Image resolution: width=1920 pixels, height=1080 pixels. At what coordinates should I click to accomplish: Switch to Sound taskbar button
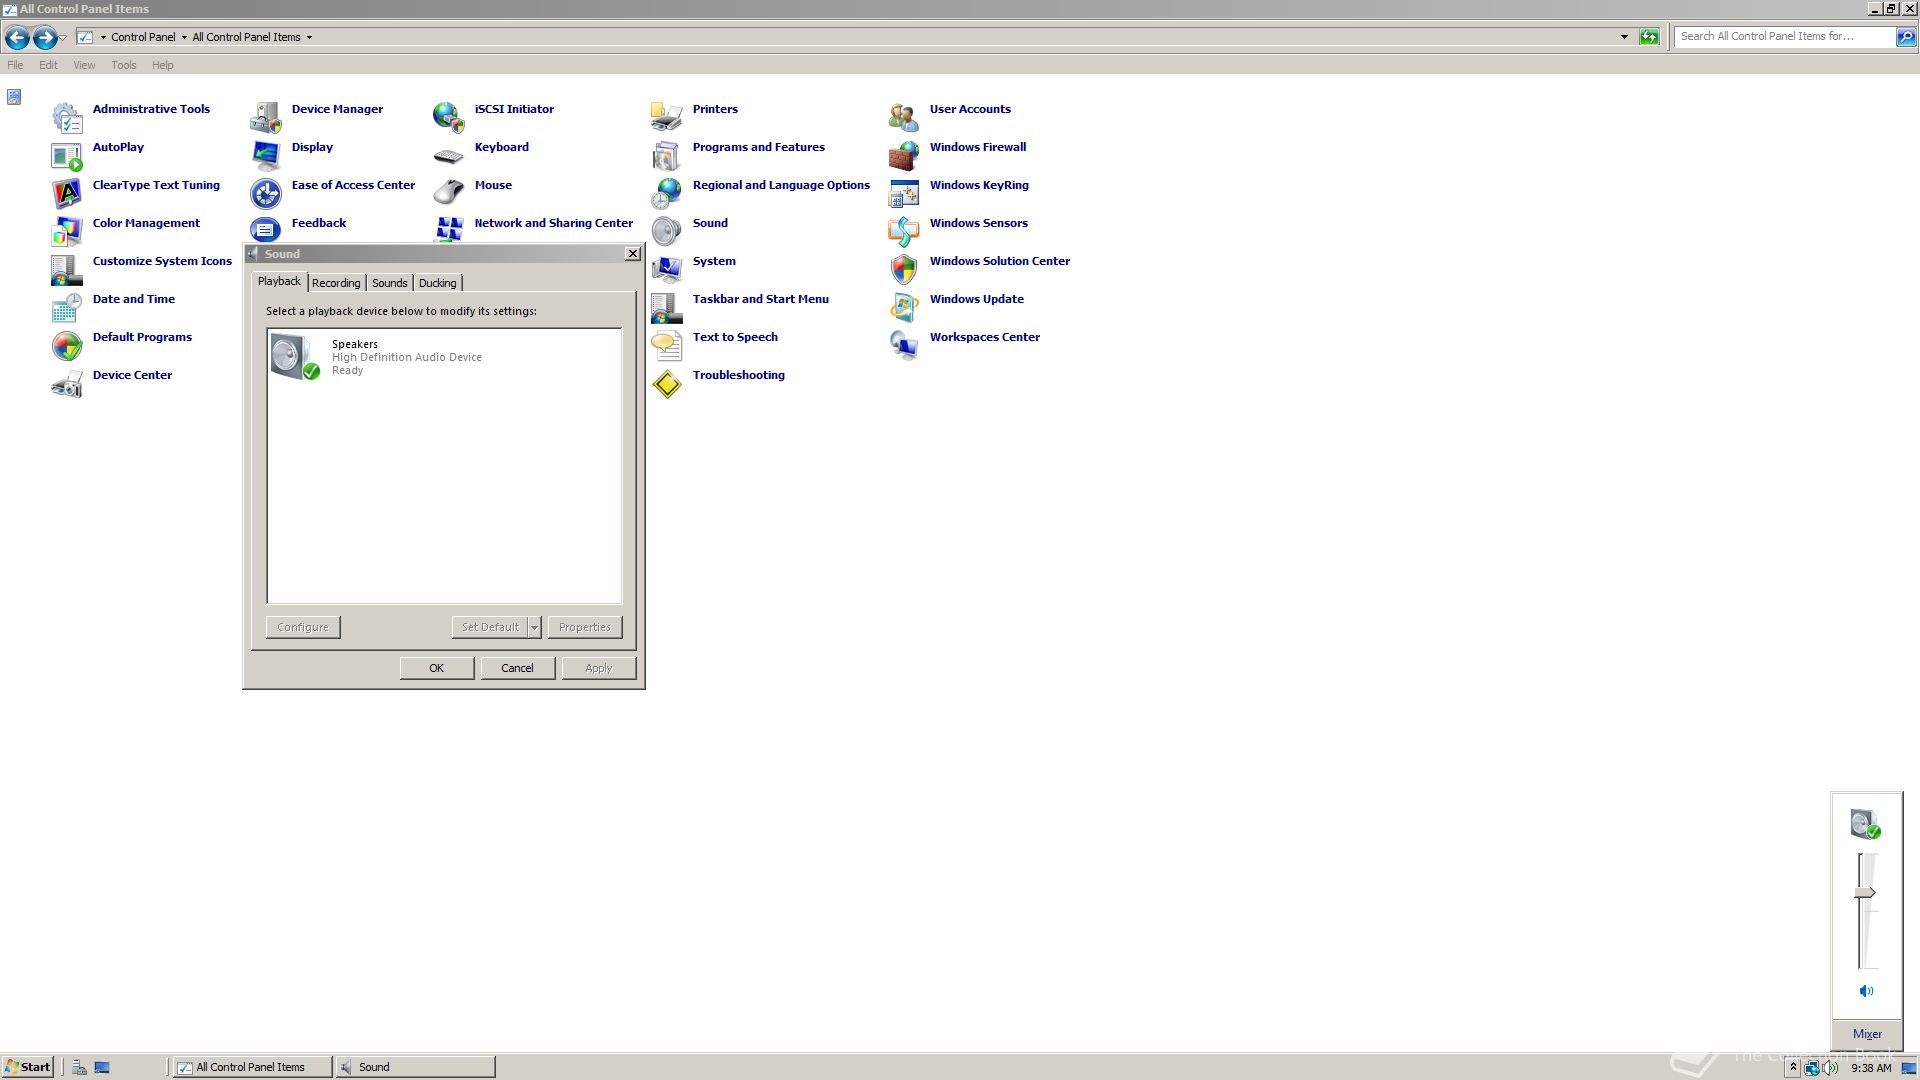pyautogui.click(x=416, y=1067)
